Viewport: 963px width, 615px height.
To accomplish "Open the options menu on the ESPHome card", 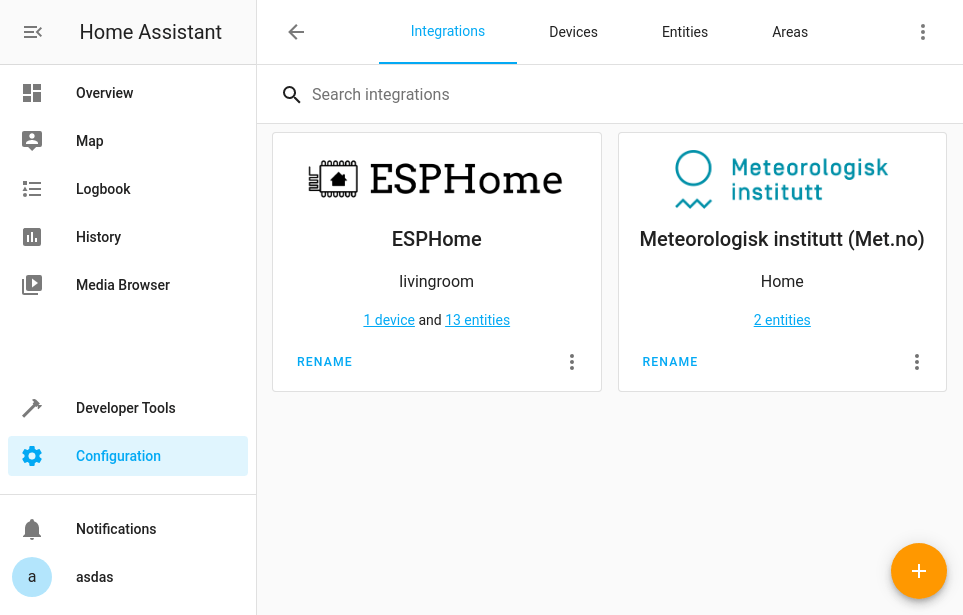I will tap(571, 362).
